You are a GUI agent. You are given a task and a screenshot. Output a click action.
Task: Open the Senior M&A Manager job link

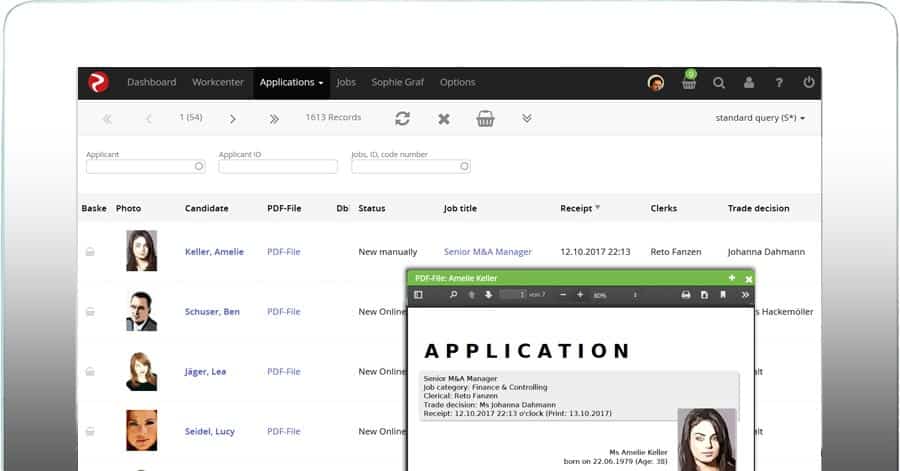(x=487, y=252)
